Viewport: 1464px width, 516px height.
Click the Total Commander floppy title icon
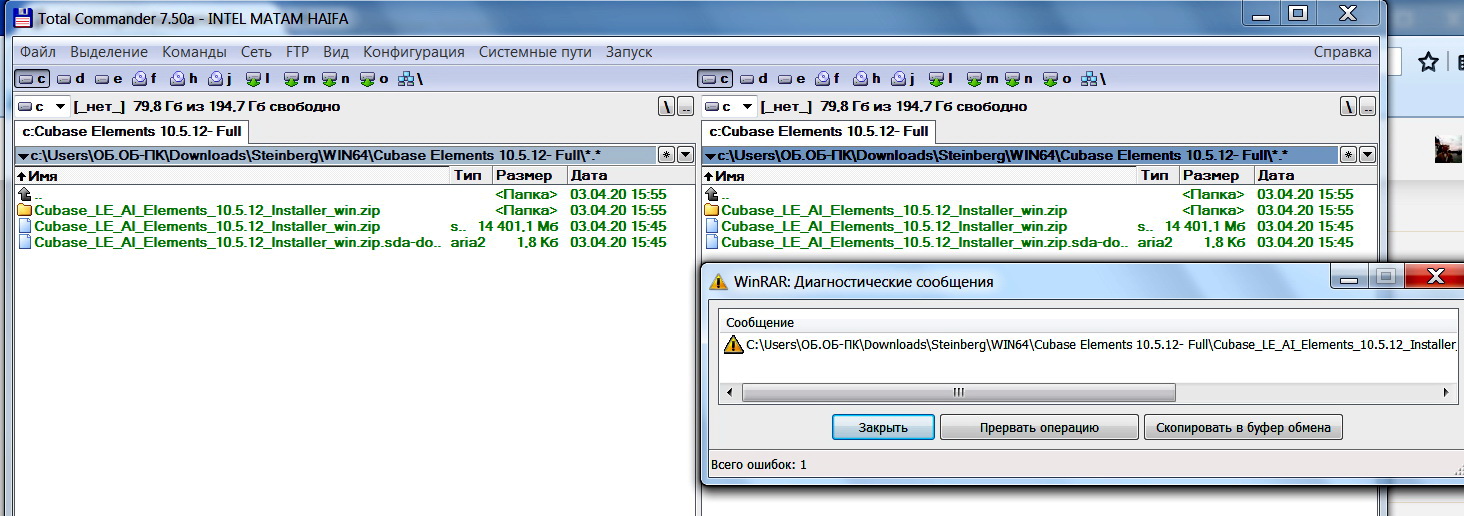pyautogui.click(x=21, y=18)
